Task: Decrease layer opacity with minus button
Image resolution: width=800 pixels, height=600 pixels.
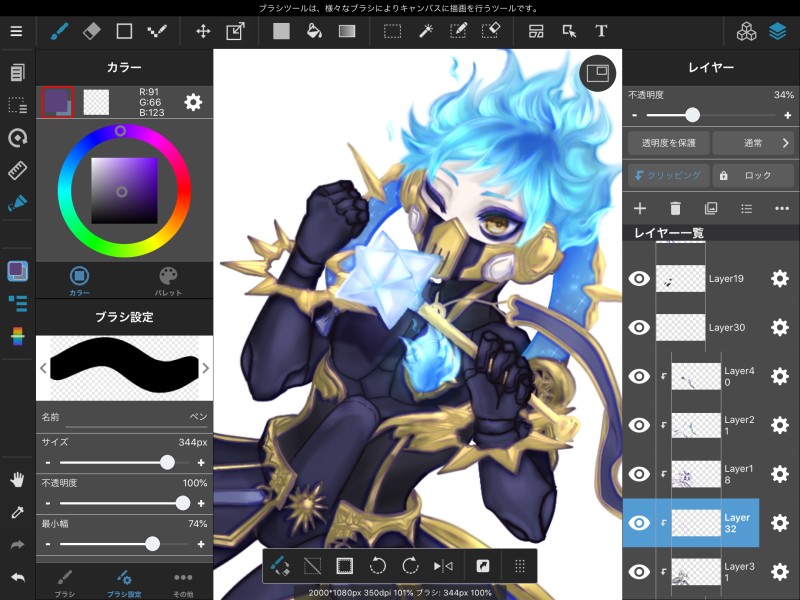Action: 634,115
